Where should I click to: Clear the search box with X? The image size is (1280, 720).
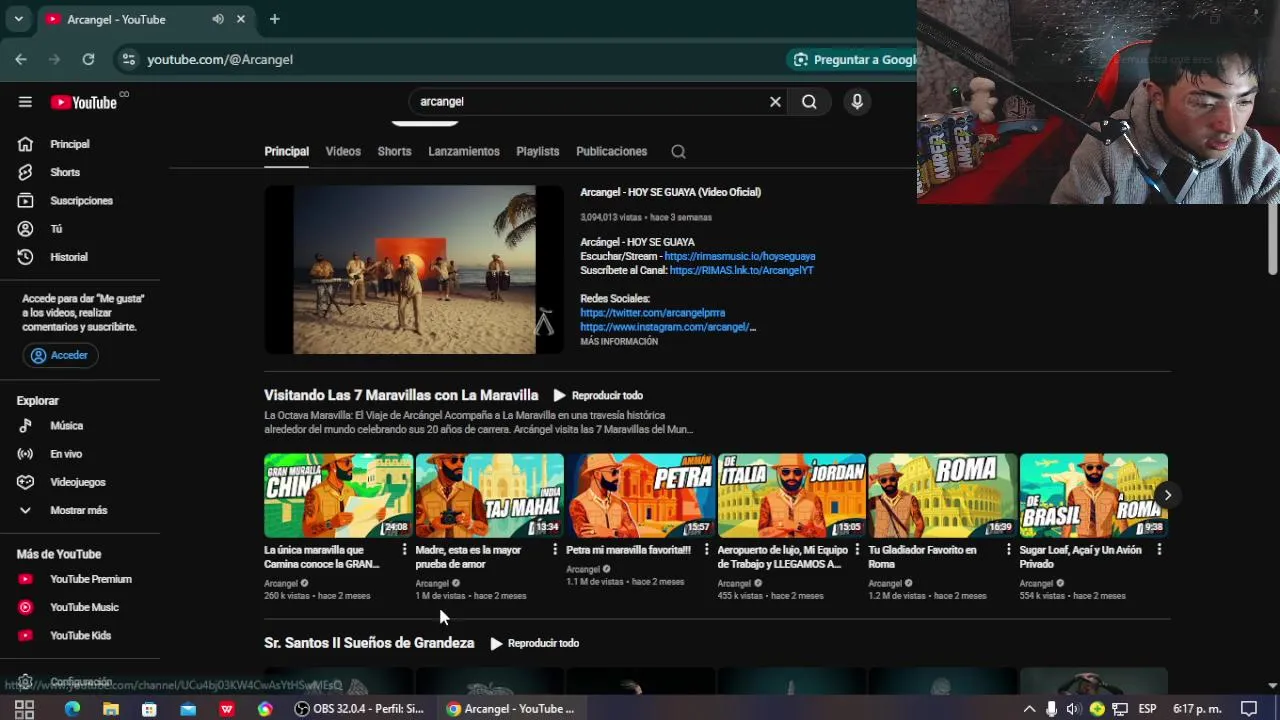pyautogui.click(x=775, y=101)
